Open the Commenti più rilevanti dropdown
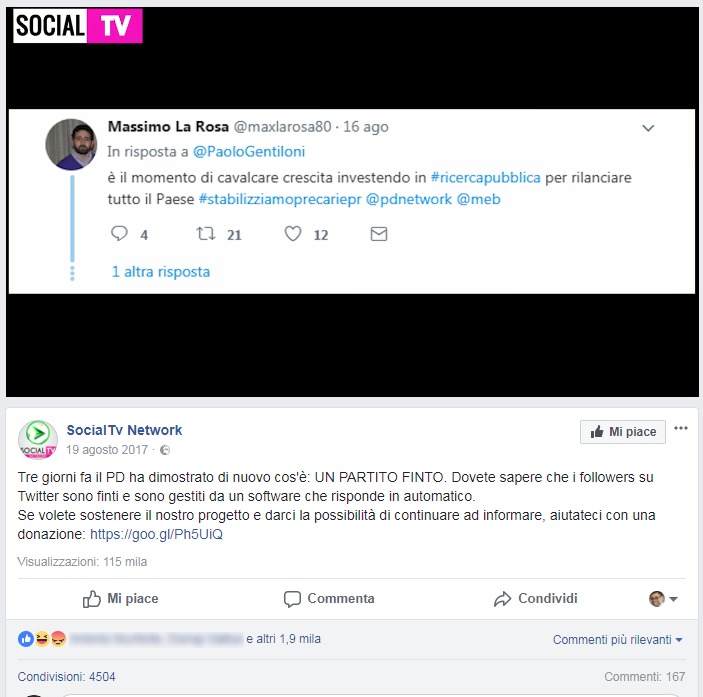Screen dimensions: 703x697 [x=617, y=640]
